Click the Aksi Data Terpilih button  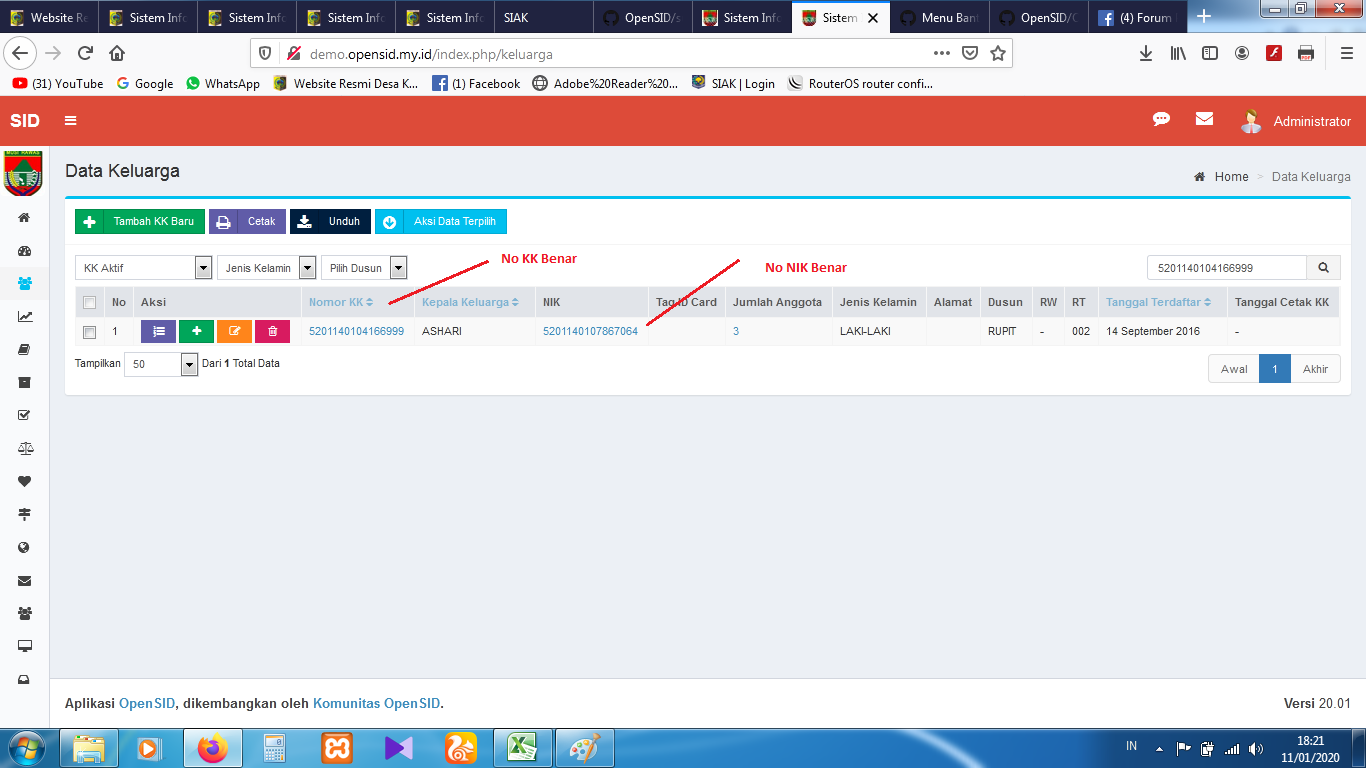click(441, 221)
